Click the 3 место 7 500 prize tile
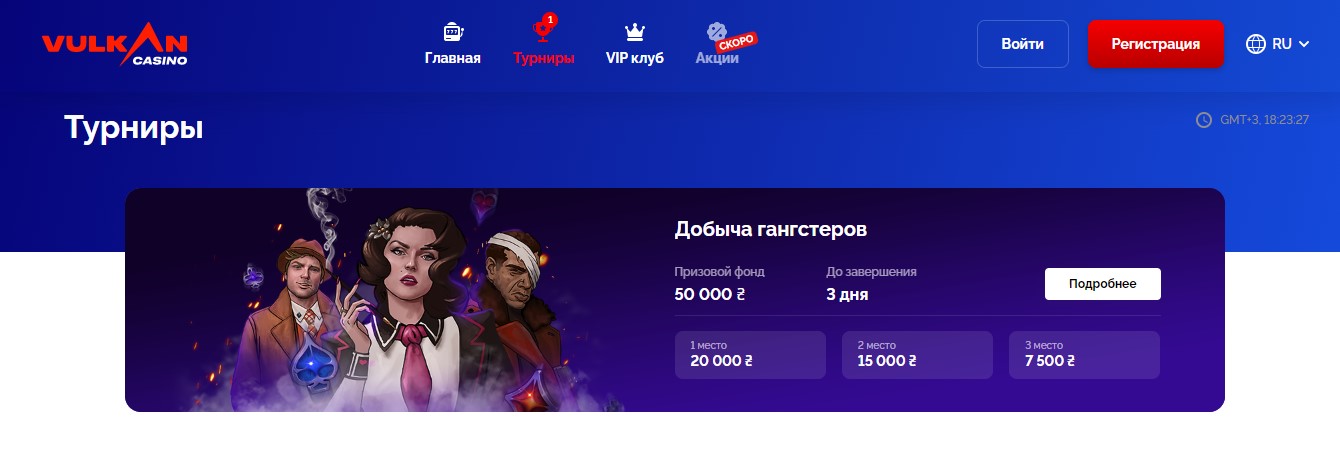 pyautogui.click(x=1084, y=355)
